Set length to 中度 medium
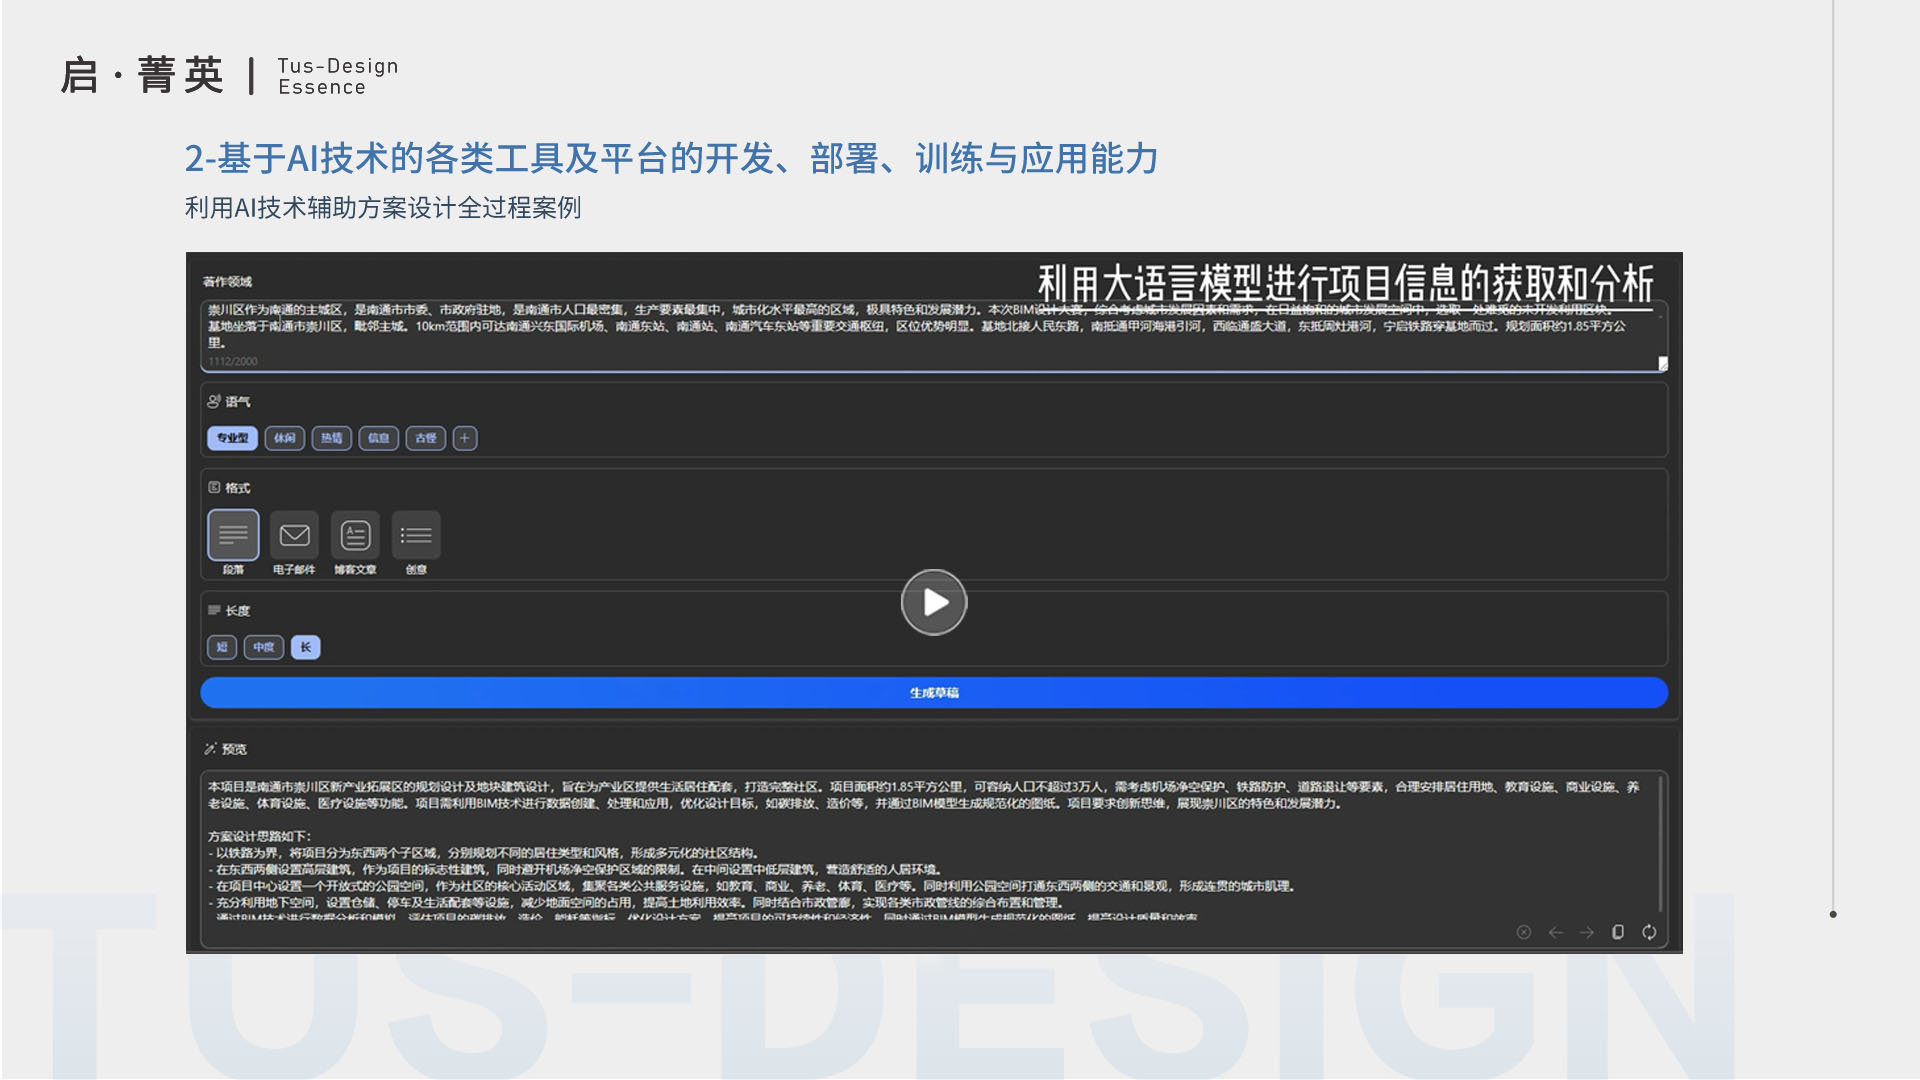 pos(264,647)
